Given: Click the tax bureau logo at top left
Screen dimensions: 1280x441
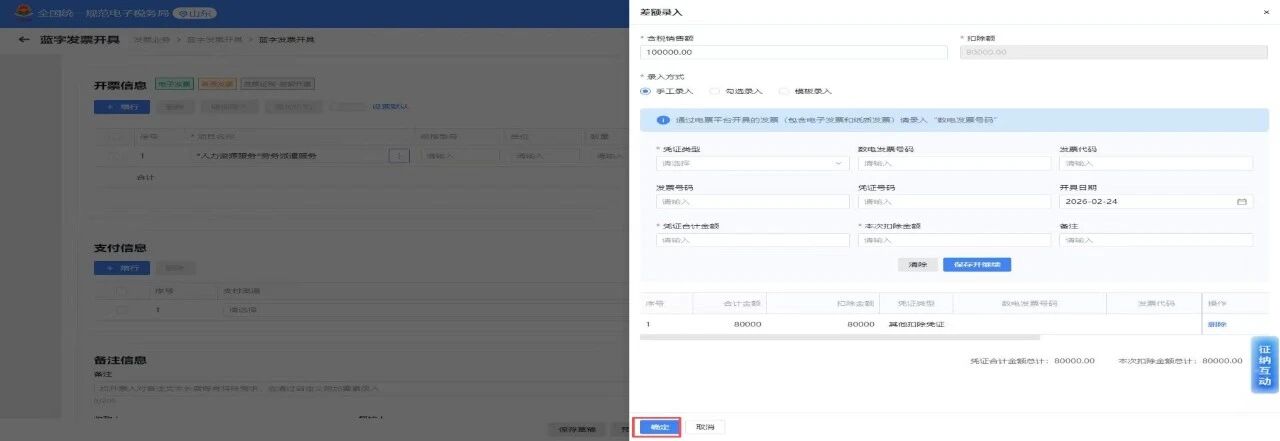Looking at the screenshot, I should pos(19,14).
